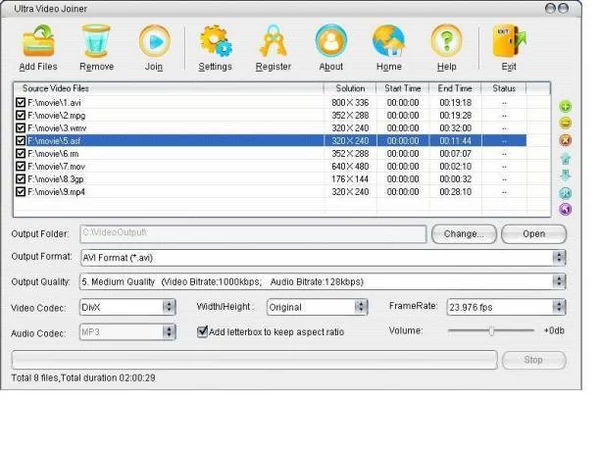600x450 pixels.
Task: Go to Home globe icon
Action: [389, 41]
